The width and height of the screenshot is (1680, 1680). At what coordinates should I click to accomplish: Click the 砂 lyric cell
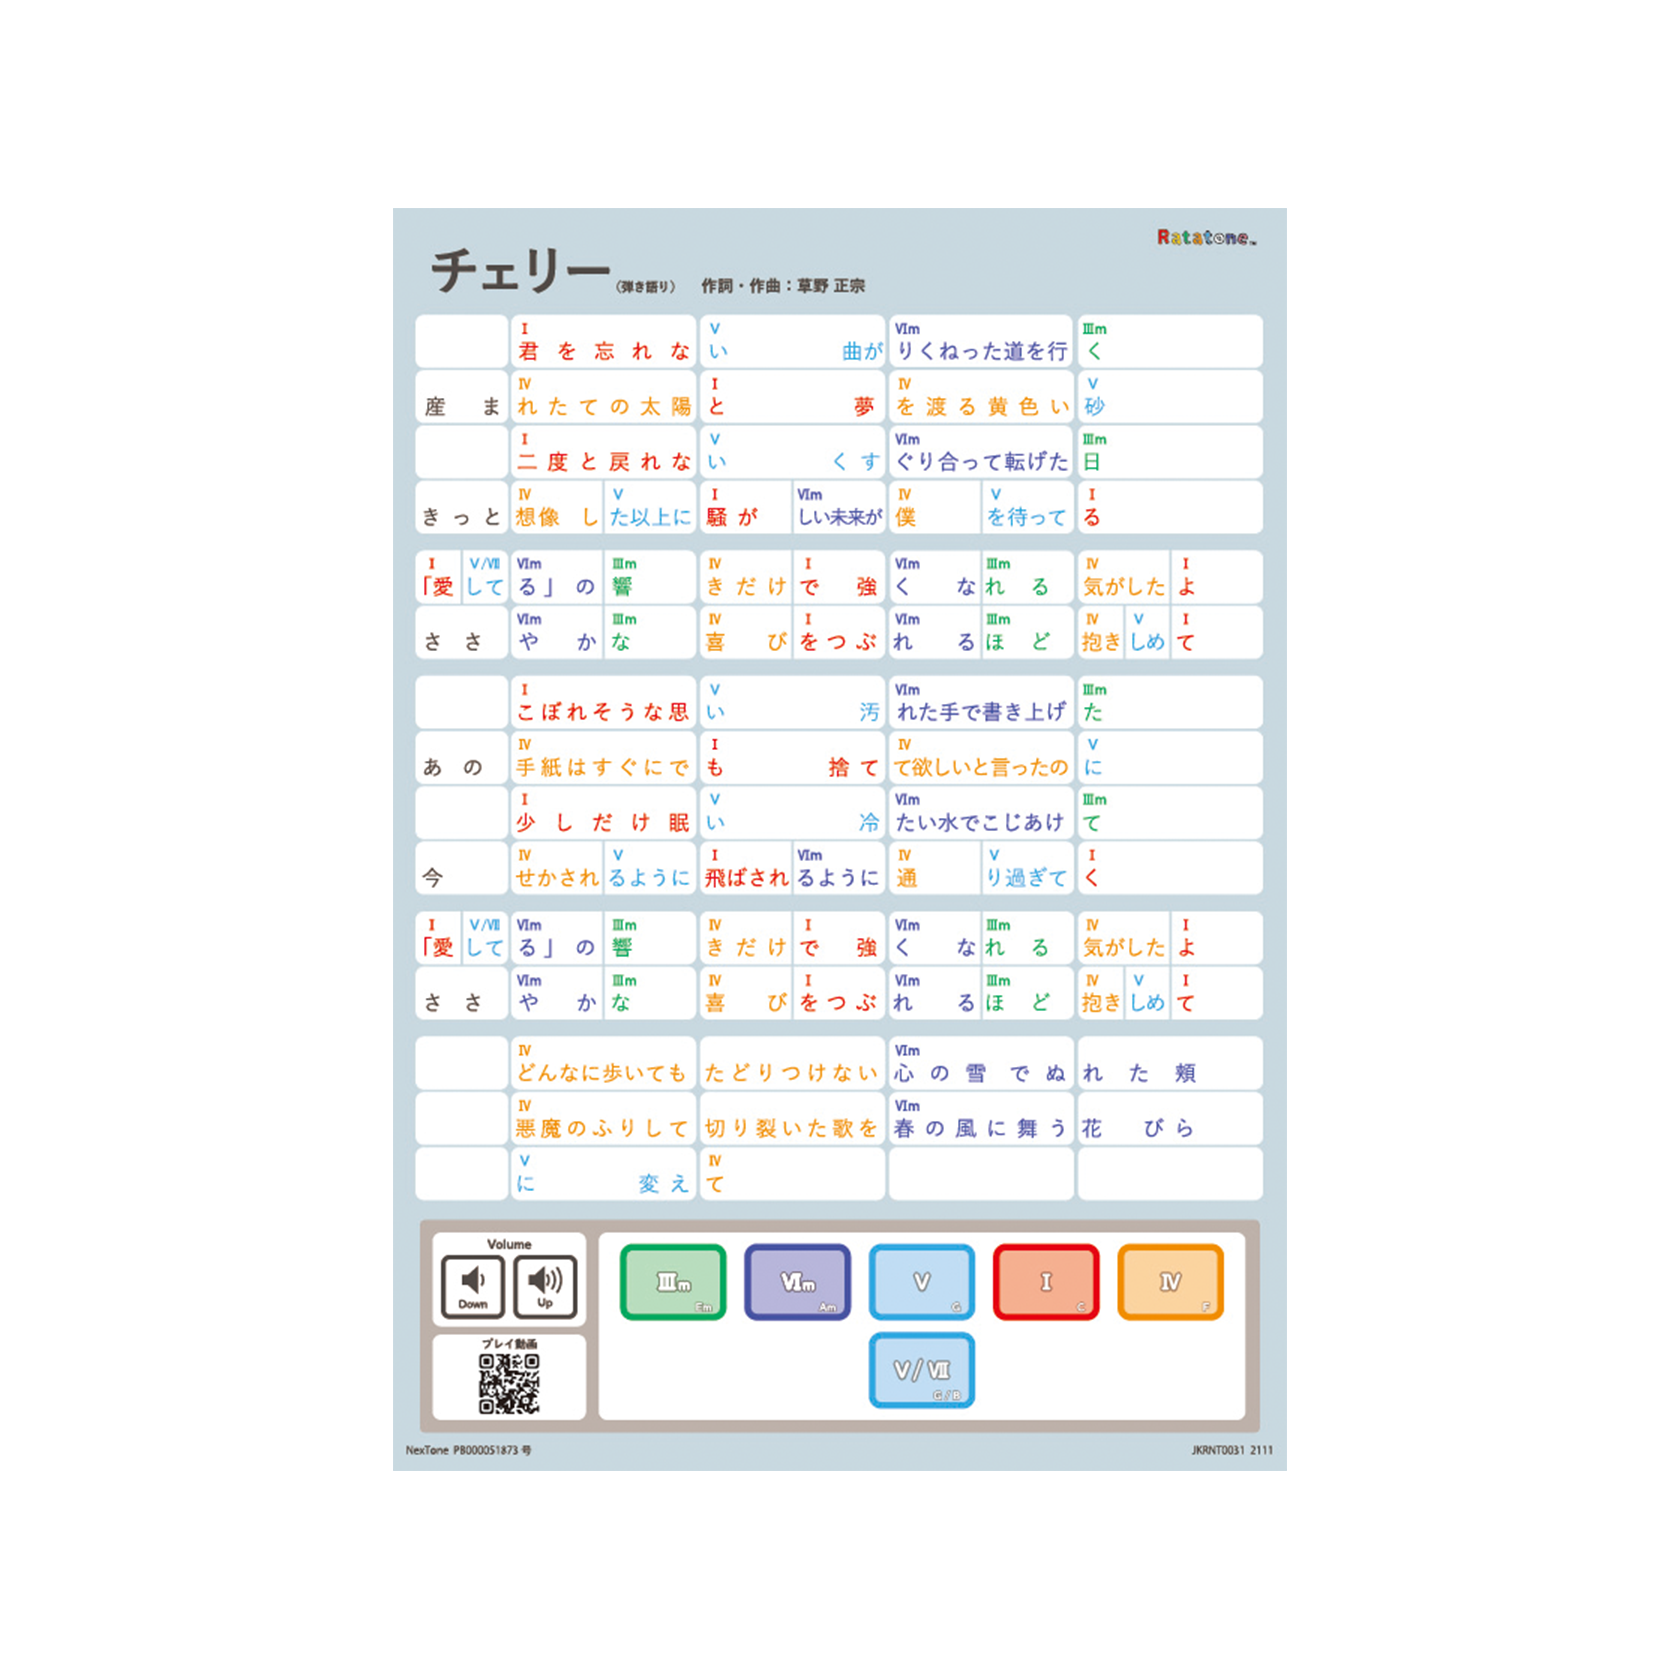pos(1170,396)
